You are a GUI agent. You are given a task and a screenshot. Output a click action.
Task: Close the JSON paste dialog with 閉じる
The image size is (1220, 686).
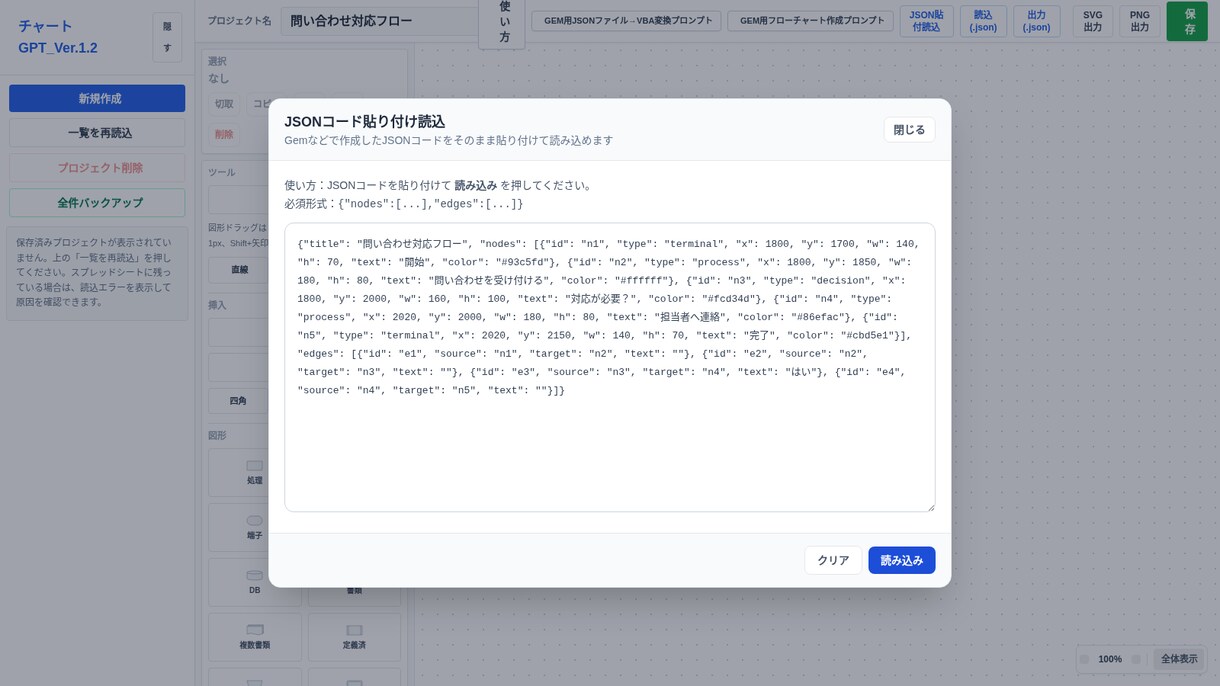(909, 130)
